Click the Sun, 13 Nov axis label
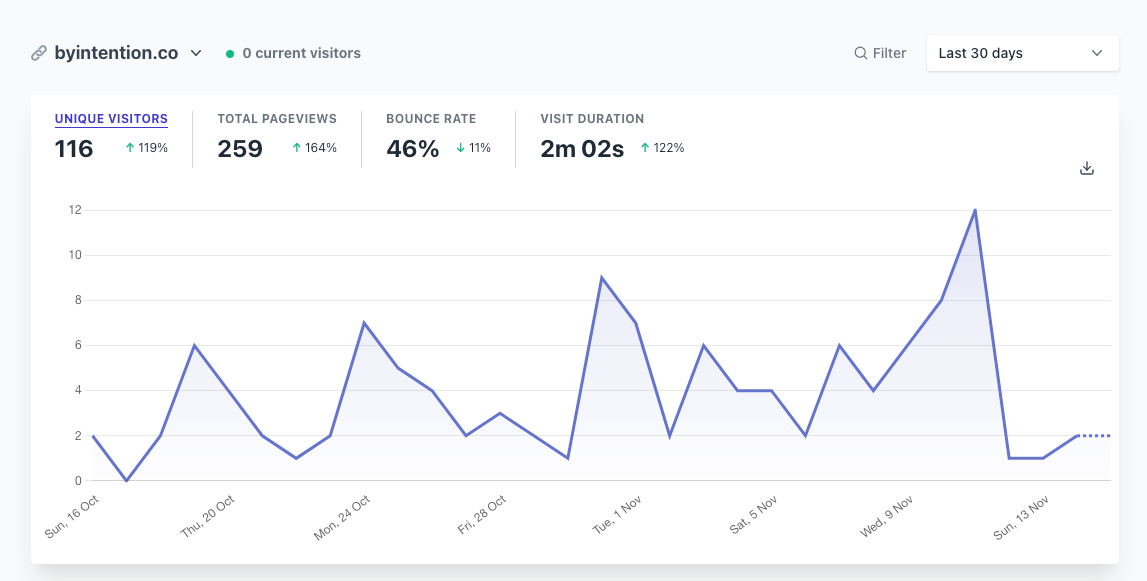Viewport: 1147px width, 581px height. point(1022,517)
